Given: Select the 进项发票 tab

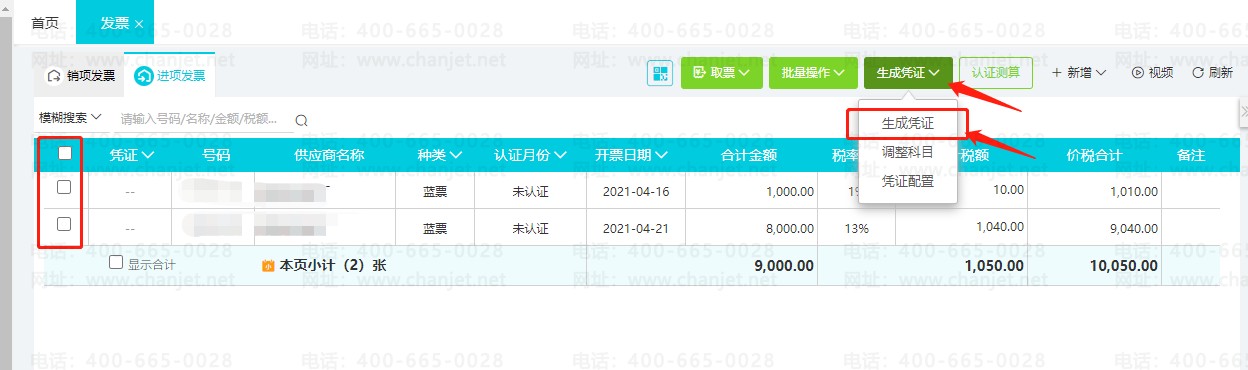Looking at the screenshot, I should click(x=170, y=76).
